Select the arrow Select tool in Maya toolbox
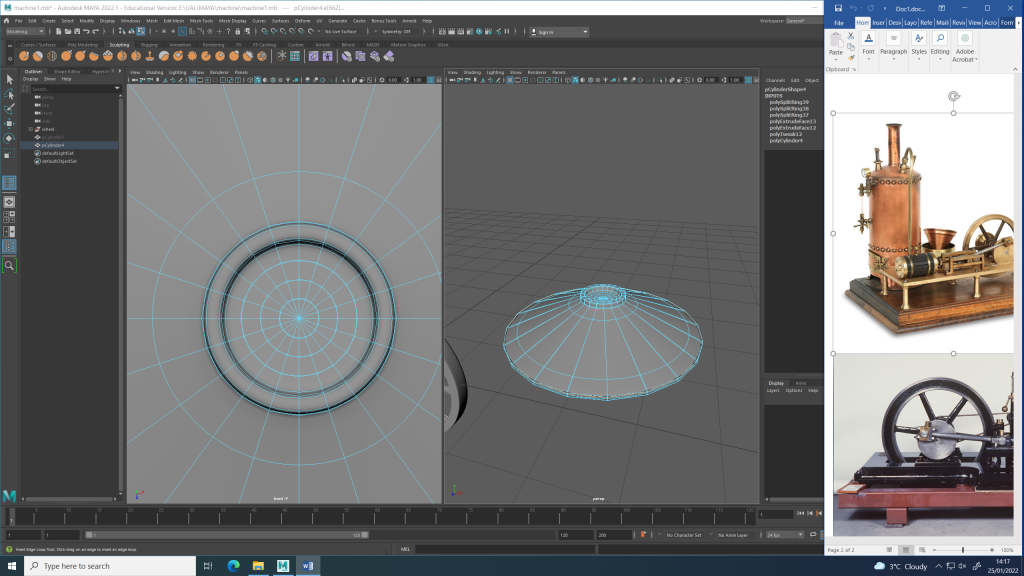Screen dimensions: 1024x576 click(x=9, y=79)
